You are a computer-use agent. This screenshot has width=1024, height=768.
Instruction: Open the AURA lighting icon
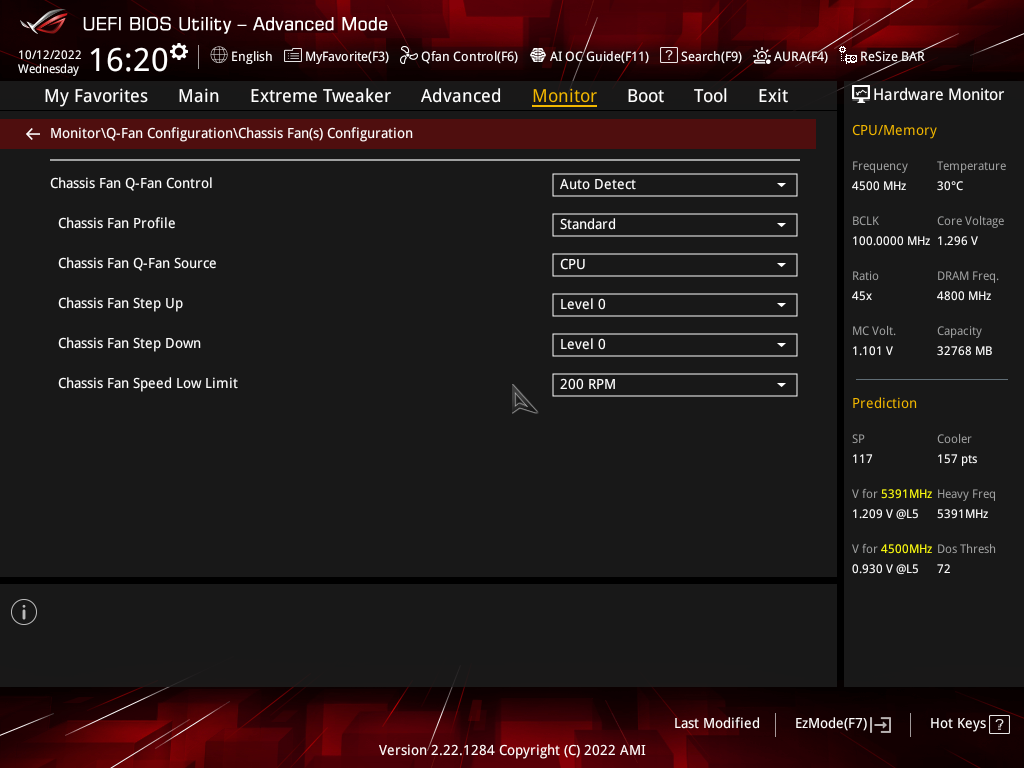pyautogui.click(x=761, y=56)
